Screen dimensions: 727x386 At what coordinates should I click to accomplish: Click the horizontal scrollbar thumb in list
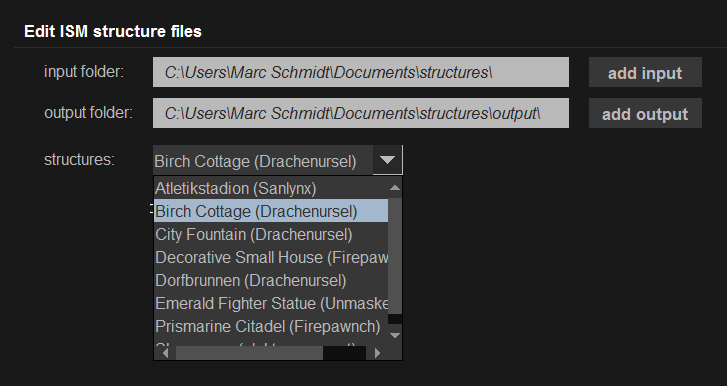[x=249, y=353]
